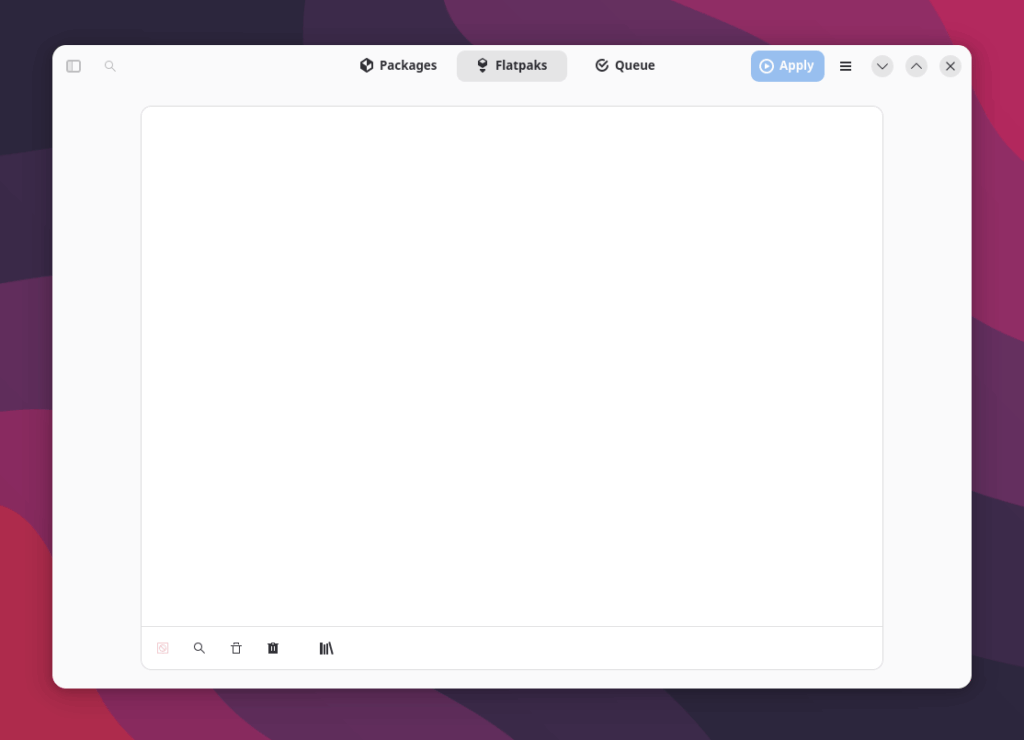The image size is (1024, 740).
Task: Open the Queue tab
Action: click(x=625, y=66)
